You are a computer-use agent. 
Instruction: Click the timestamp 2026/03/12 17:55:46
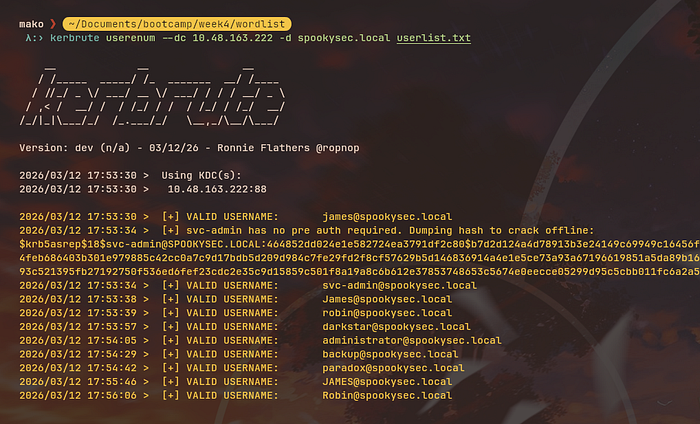pyautogui.click(x=78, y=382)
